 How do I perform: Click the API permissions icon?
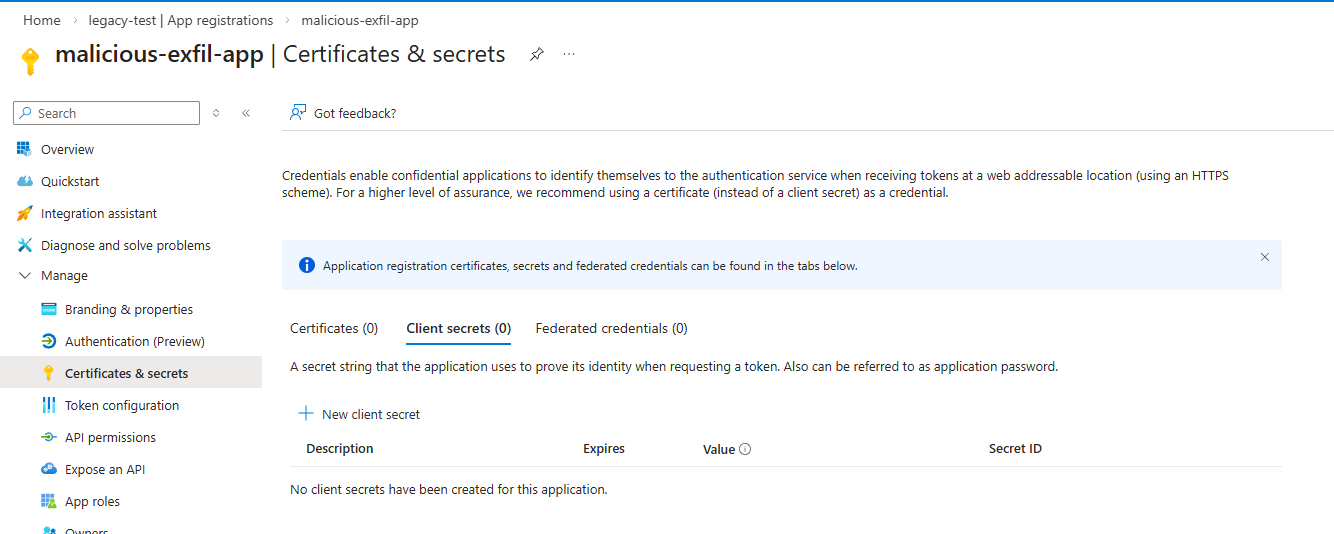(x=48, y=437)
